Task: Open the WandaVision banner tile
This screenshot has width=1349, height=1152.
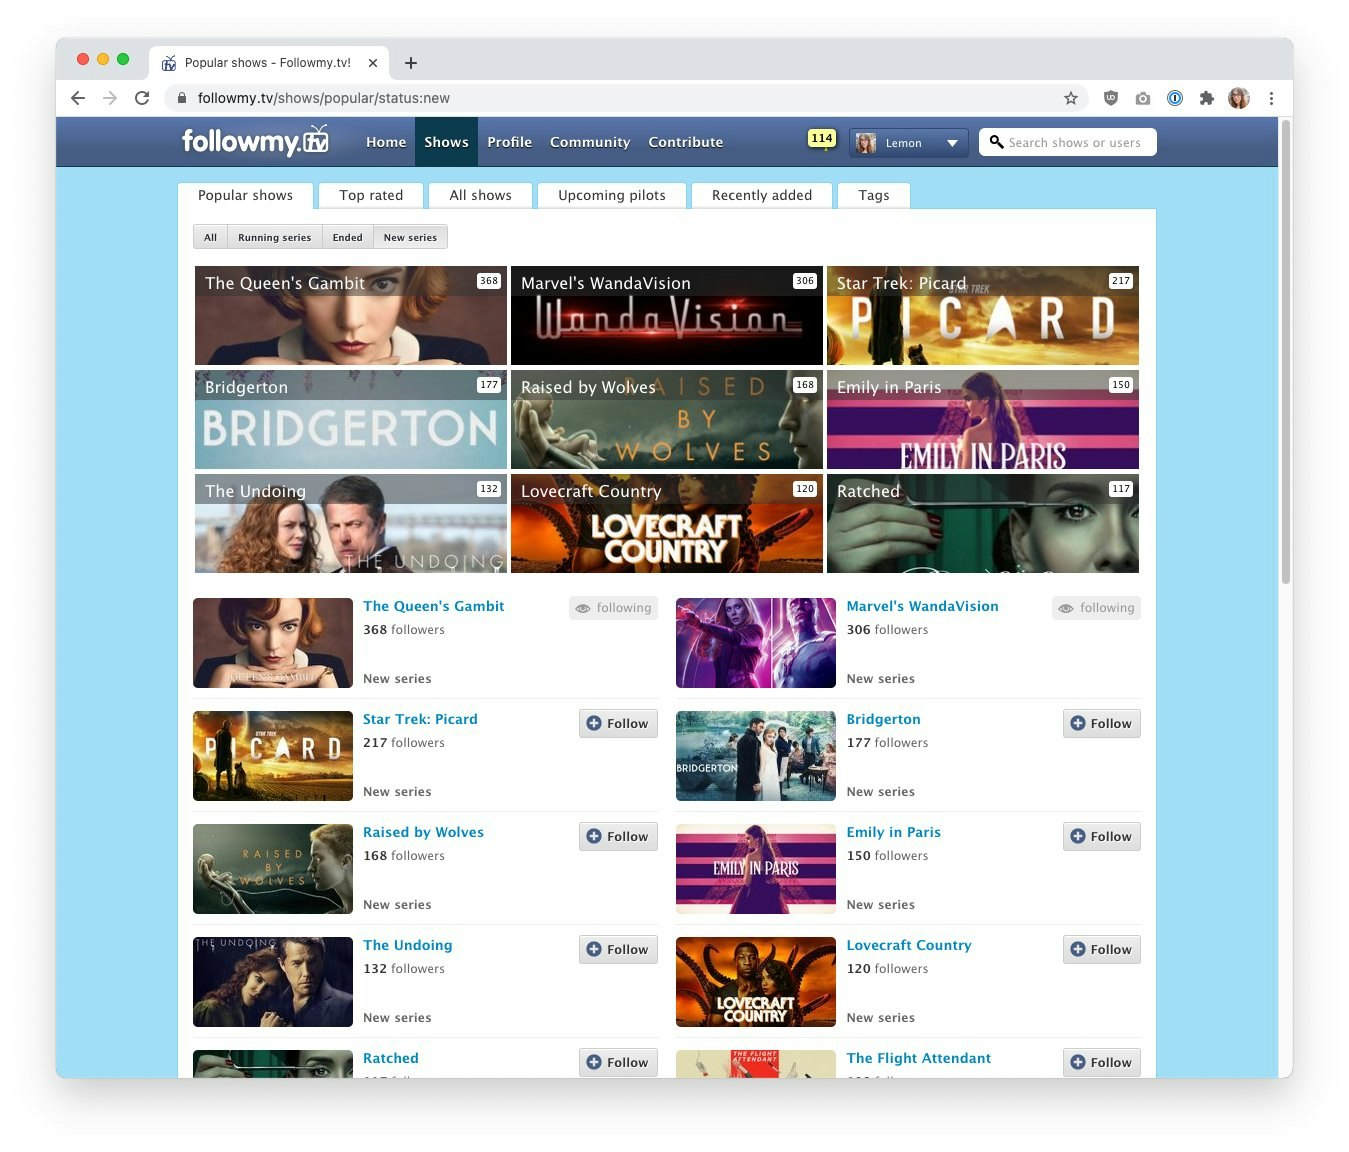Action: point(667,315)
